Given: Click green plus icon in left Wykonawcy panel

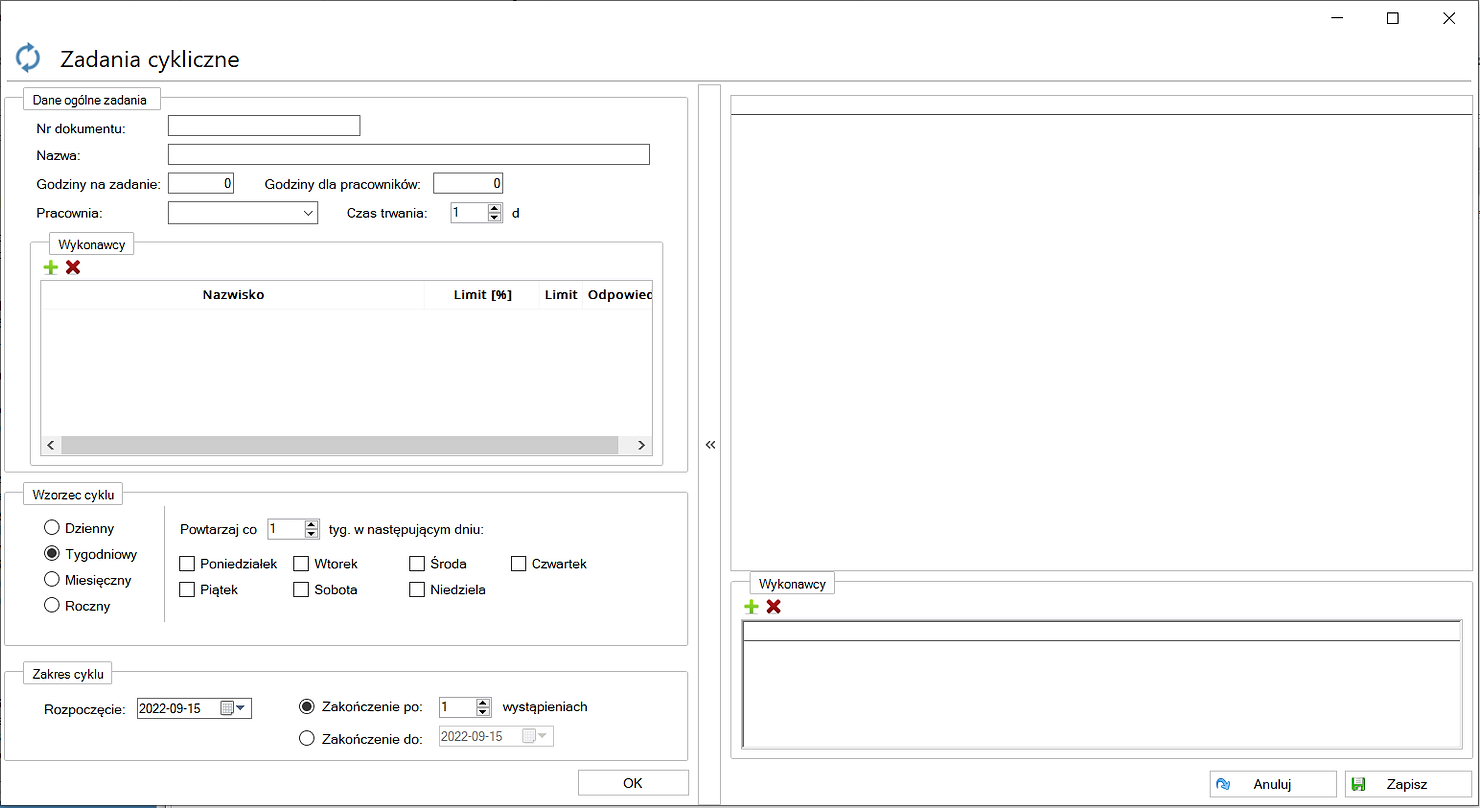Looking at the screenshot, I should (x=51, y=267).
